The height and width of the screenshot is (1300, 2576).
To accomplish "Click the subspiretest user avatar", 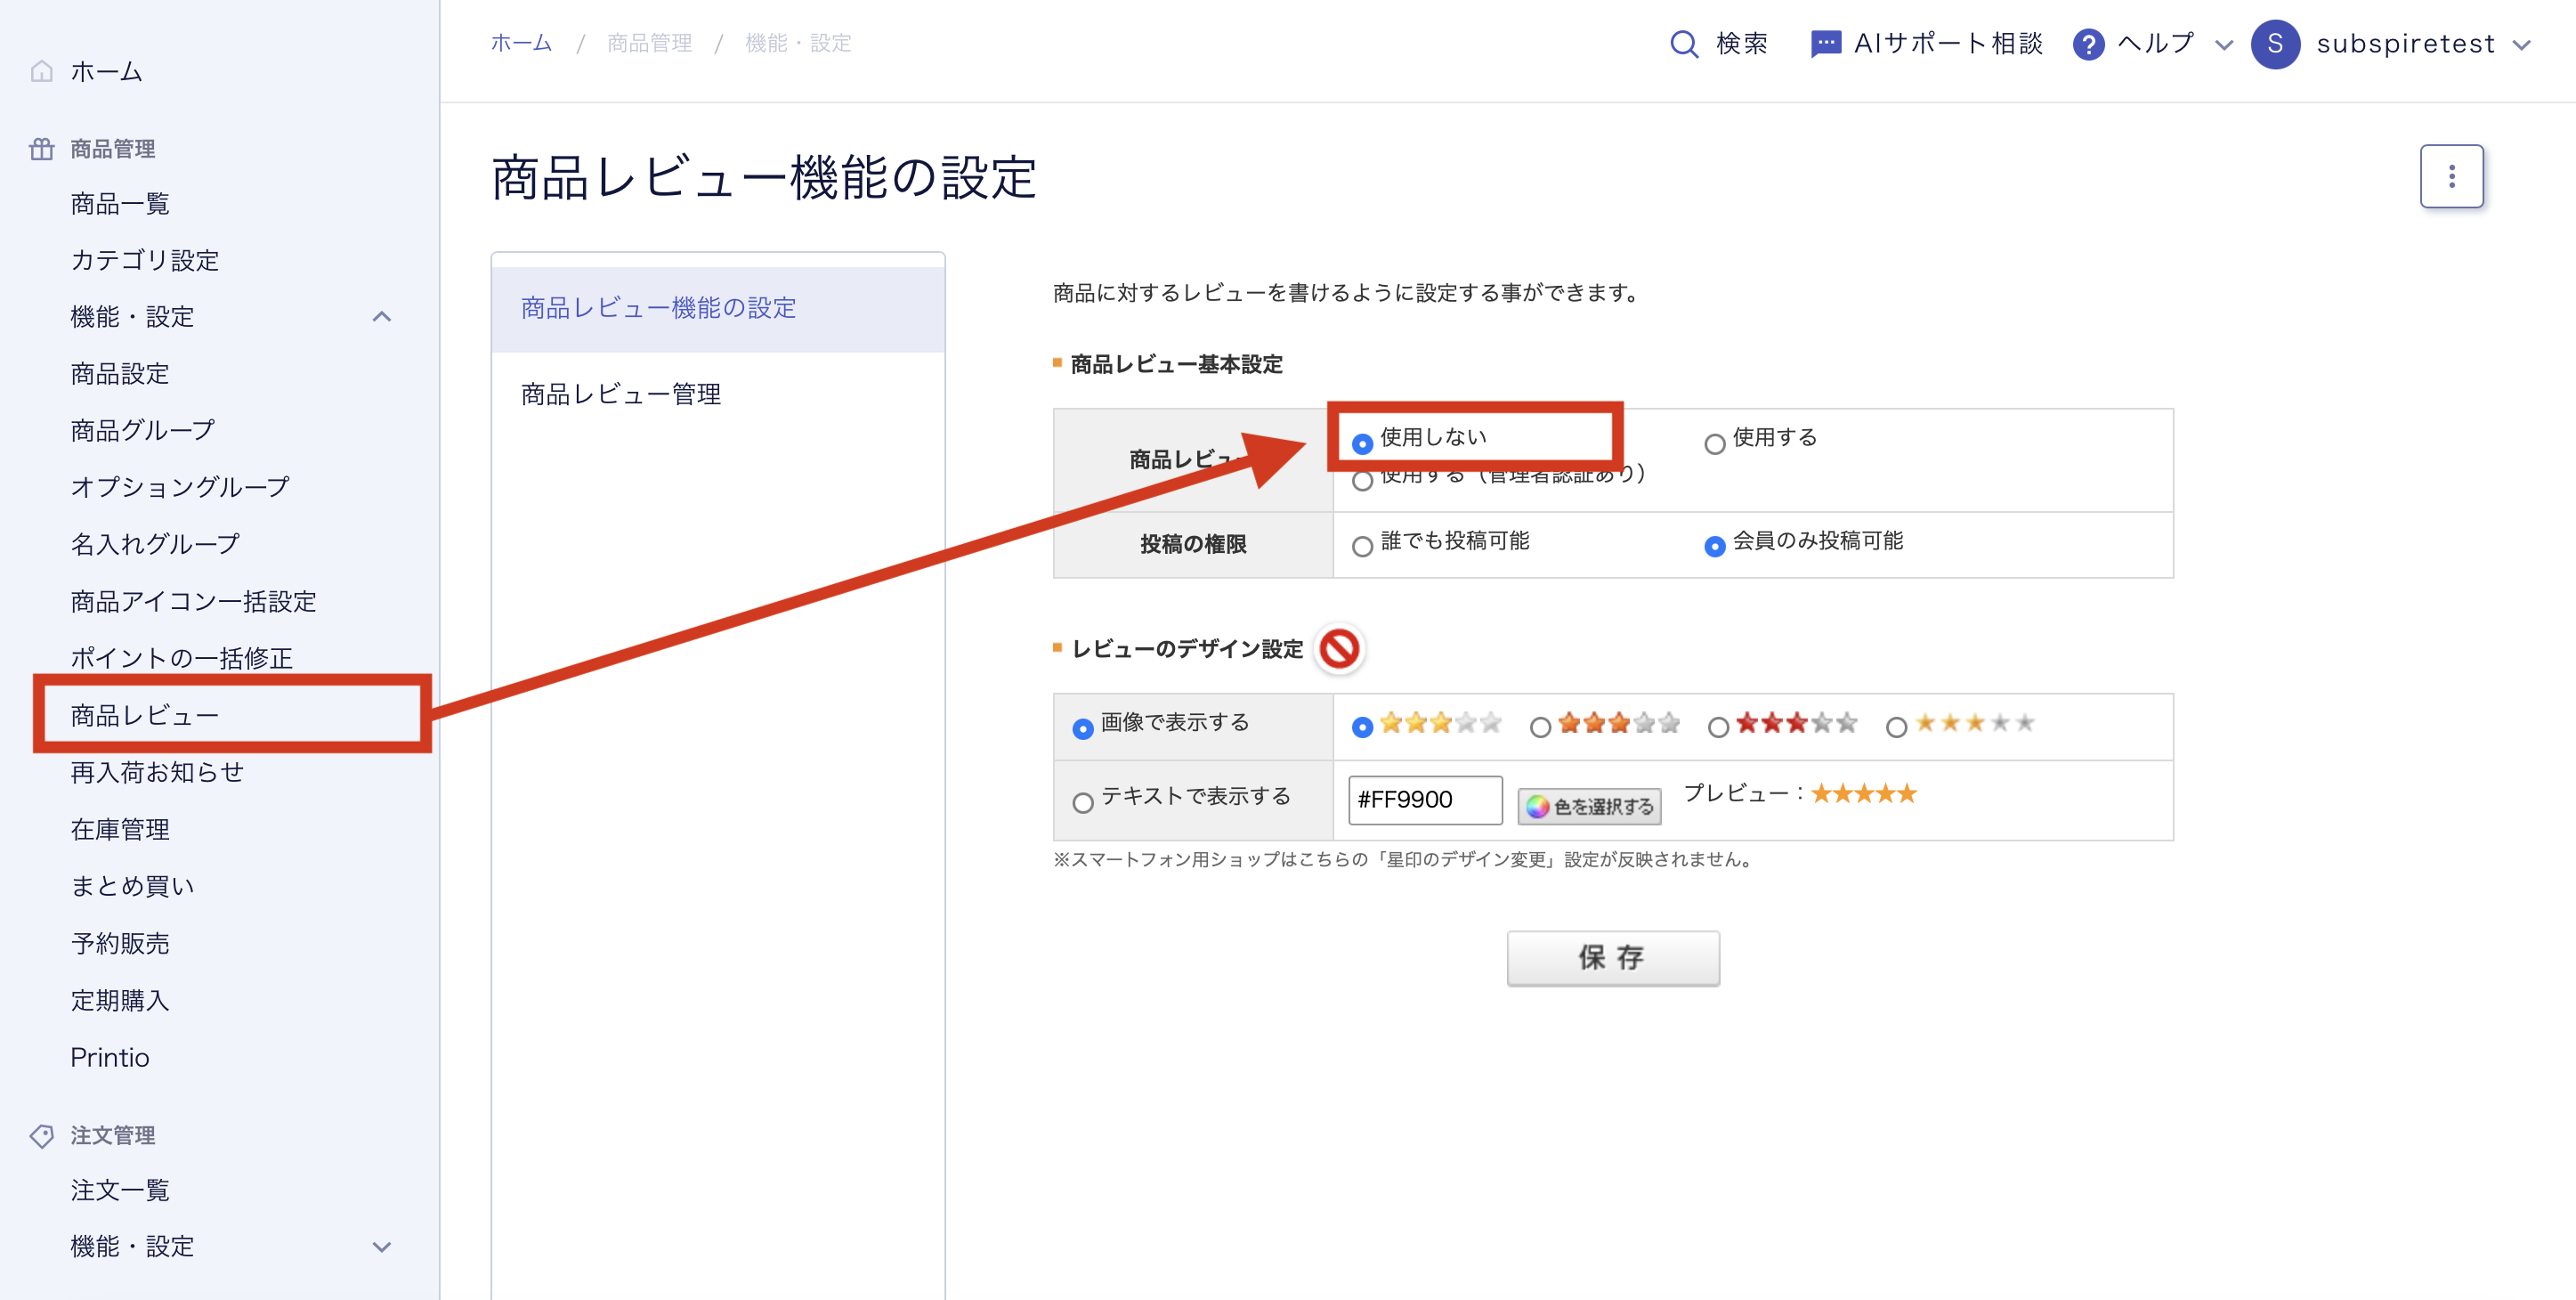I will (x=2275, y=44).
